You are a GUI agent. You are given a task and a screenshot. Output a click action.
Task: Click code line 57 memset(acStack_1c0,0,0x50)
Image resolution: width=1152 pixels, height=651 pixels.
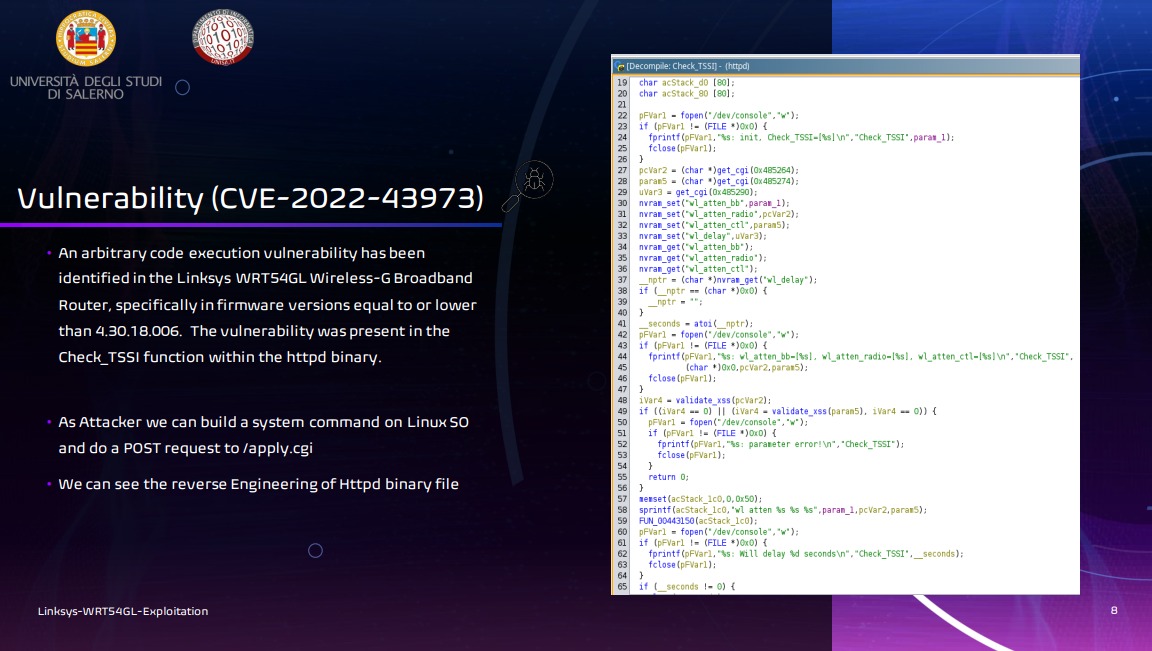pyautogui.click(x=700, y=499)
